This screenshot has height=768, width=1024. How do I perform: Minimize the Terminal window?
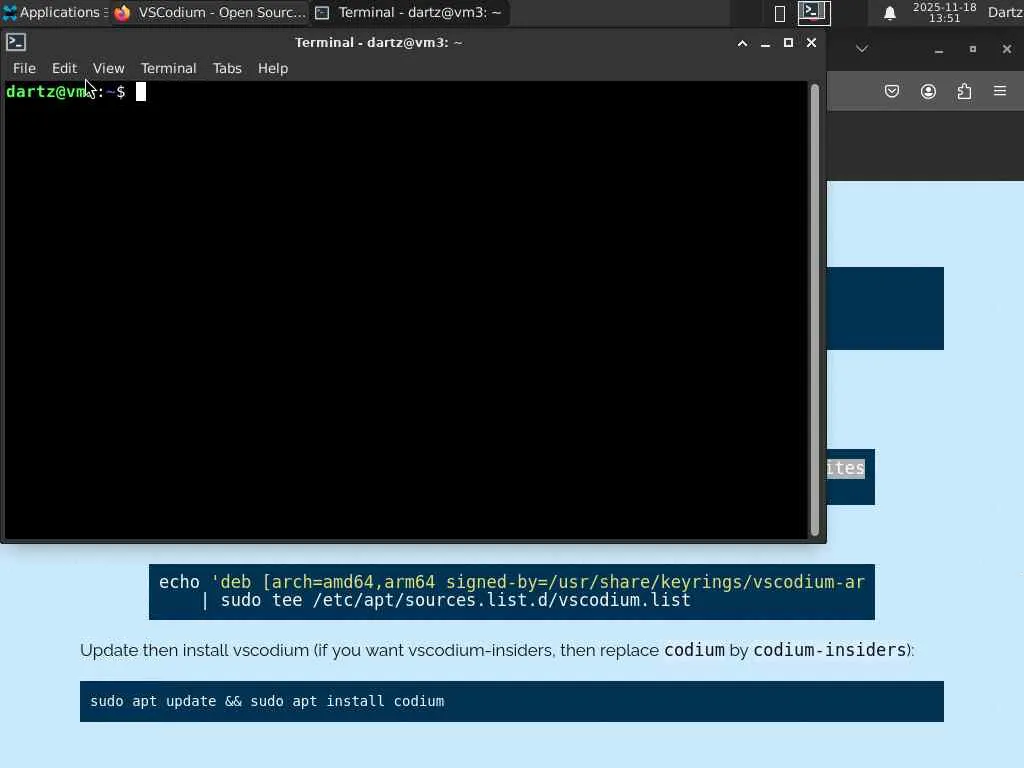[x=765, y=43]
